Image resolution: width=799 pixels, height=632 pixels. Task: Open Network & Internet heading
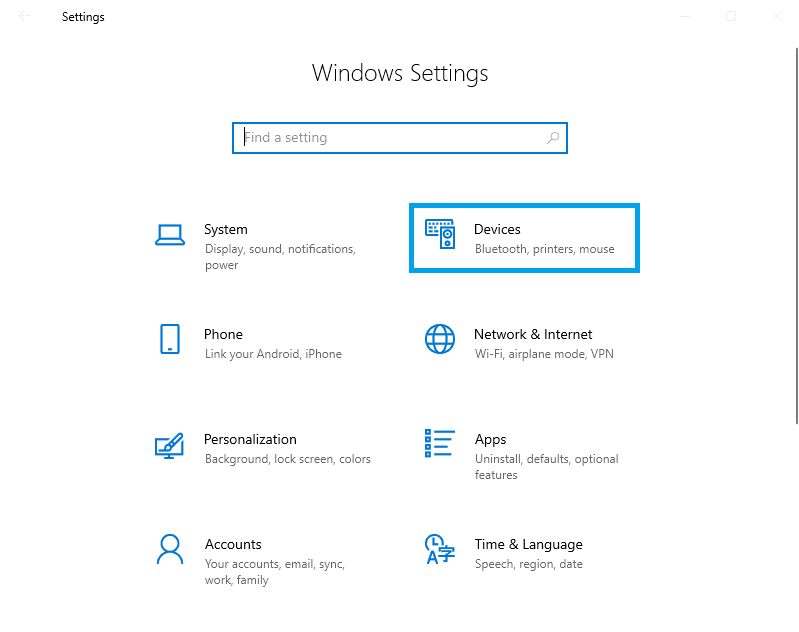[533, 334]
